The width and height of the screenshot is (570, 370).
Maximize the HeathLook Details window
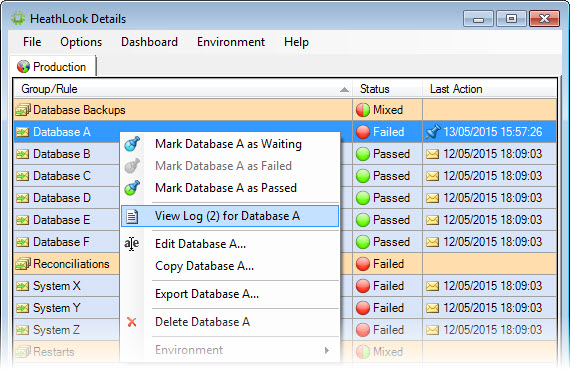pyautogui.click(x=511, y=19)
